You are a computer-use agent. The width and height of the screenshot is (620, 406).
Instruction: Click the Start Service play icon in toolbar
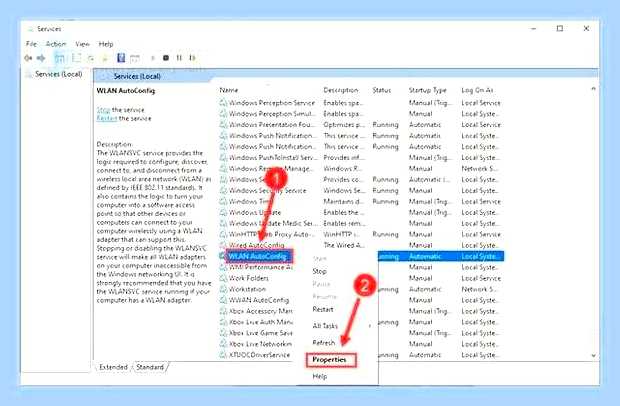click(153, 58)
